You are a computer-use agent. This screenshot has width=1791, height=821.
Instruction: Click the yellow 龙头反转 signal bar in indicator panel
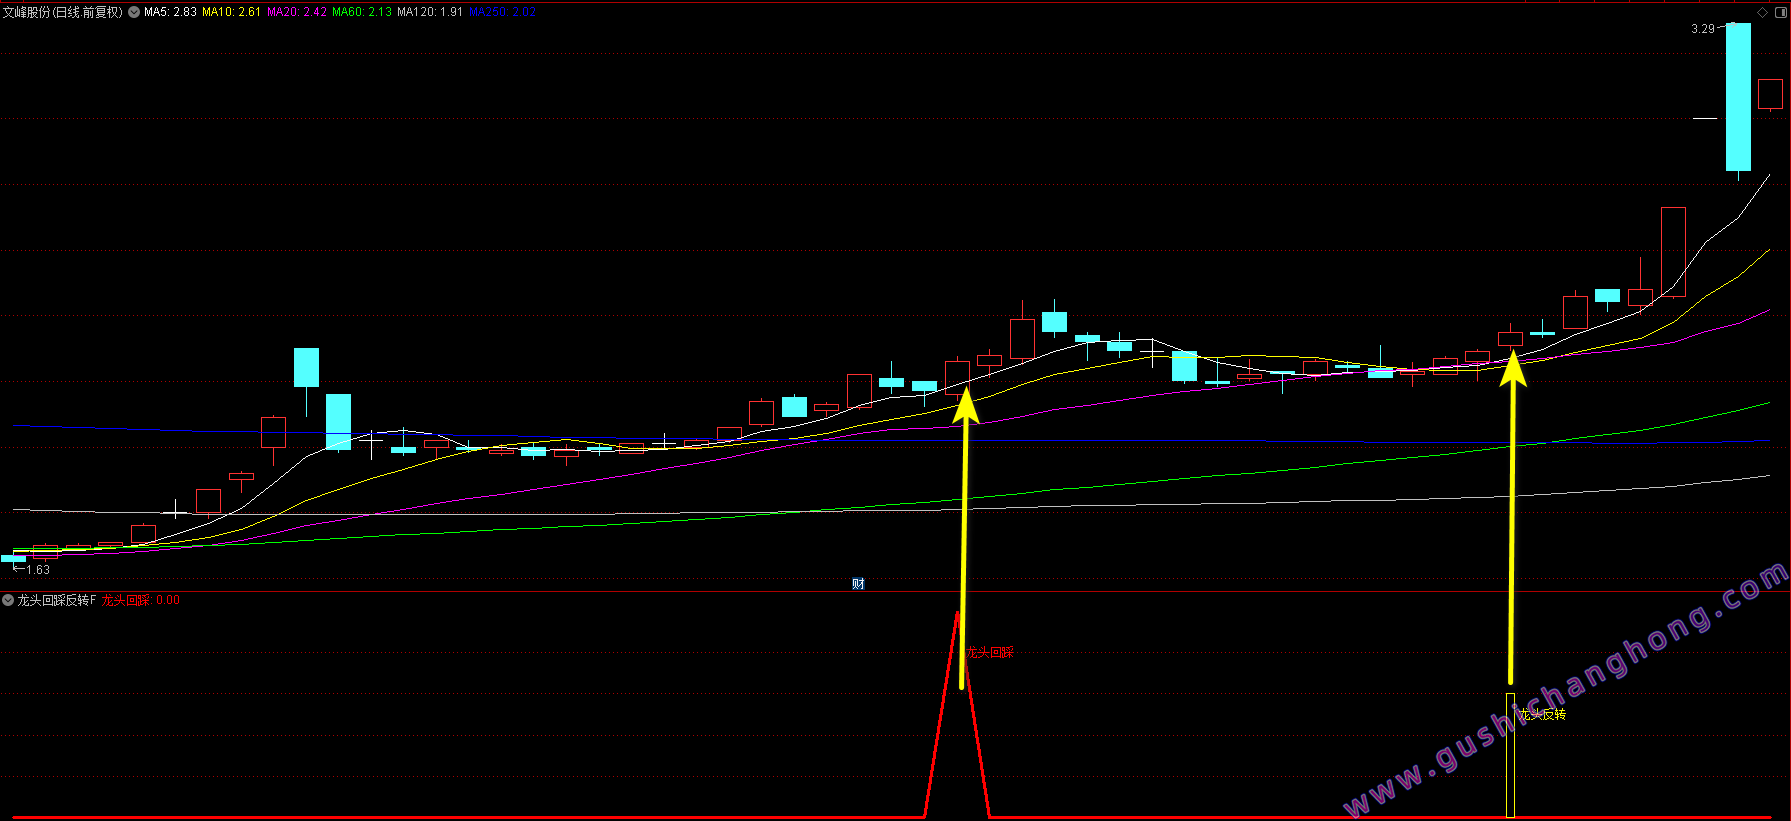pos(1510,755)
